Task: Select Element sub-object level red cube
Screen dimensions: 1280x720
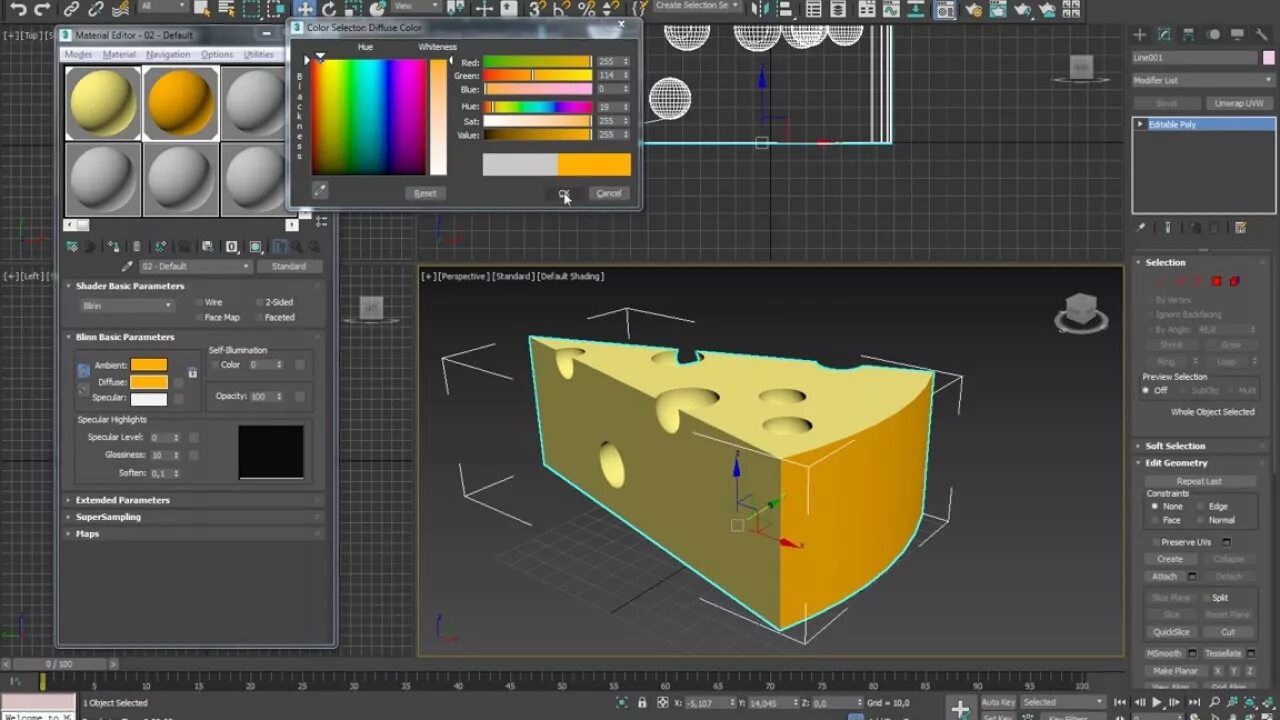Action: click(x=1235, y=282)
